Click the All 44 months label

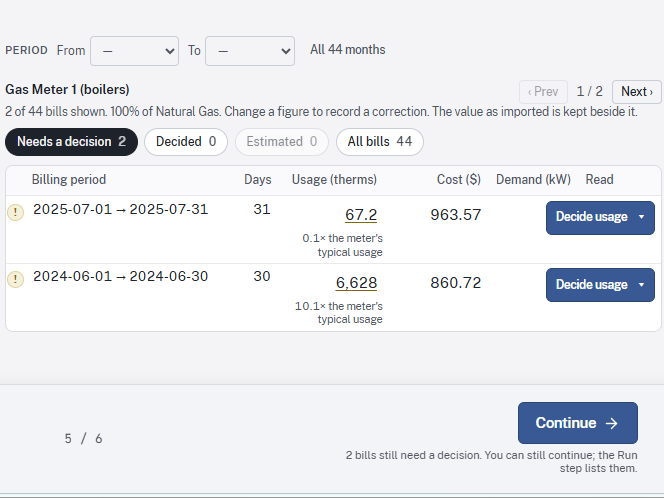click(348, 50)
